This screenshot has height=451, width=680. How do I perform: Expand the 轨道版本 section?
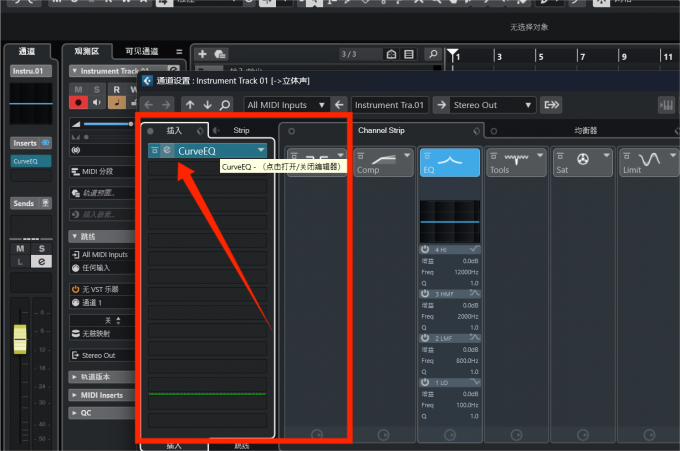pos(75,377)
